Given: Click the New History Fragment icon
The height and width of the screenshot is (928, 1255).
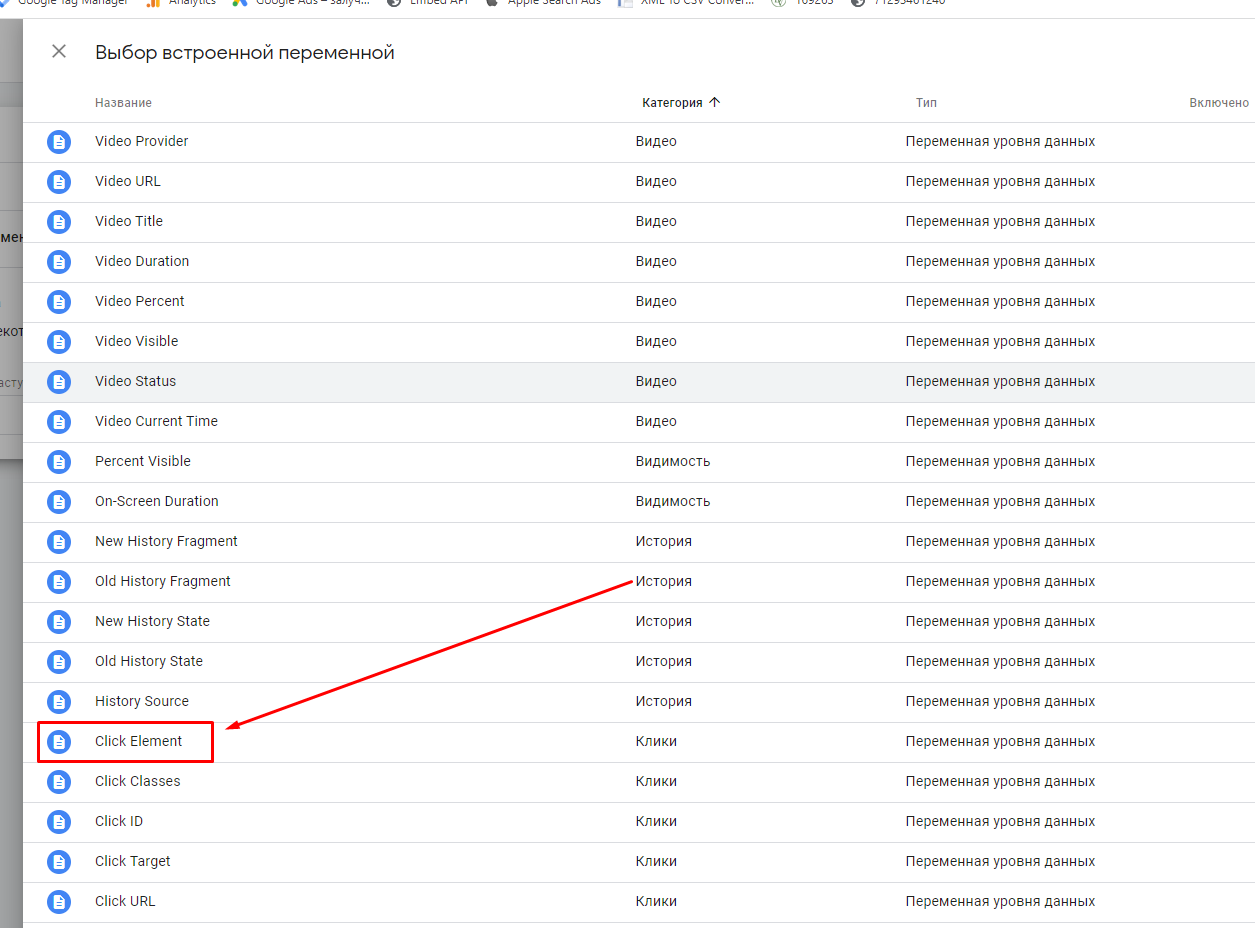Looking at the screenshot, I should (x=60, y=542).
